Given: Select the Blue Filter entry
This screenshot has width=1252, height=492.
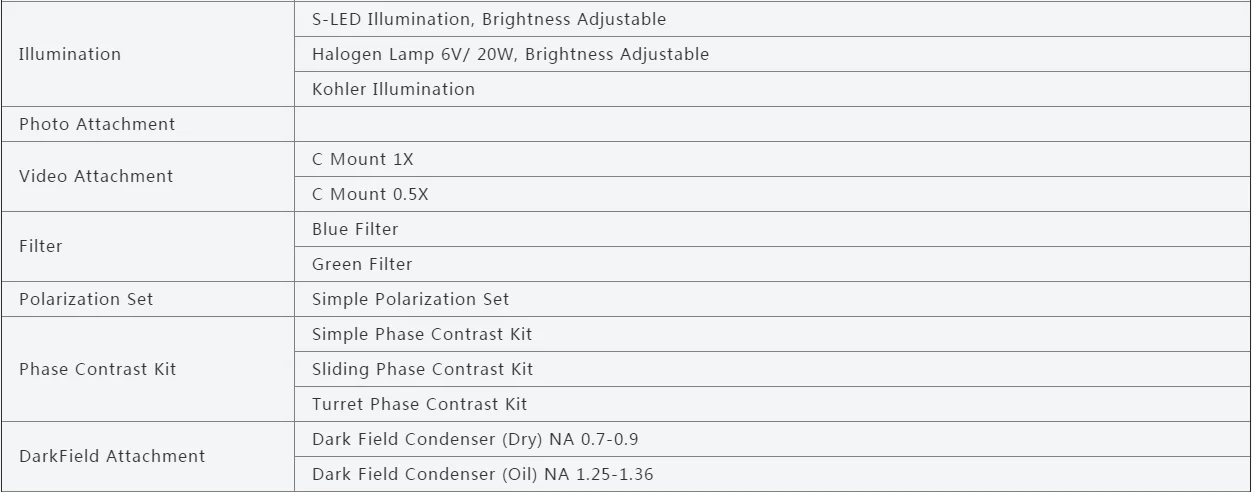Looking at the screenshot, I should click(x=355, y=229).
